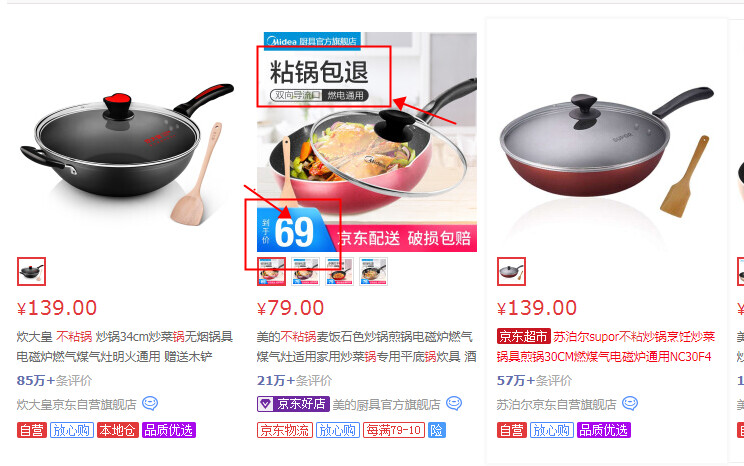Click the 本地仓 tag on first product
This screenshot has width=744, height=466.
(x=118, y=430)
